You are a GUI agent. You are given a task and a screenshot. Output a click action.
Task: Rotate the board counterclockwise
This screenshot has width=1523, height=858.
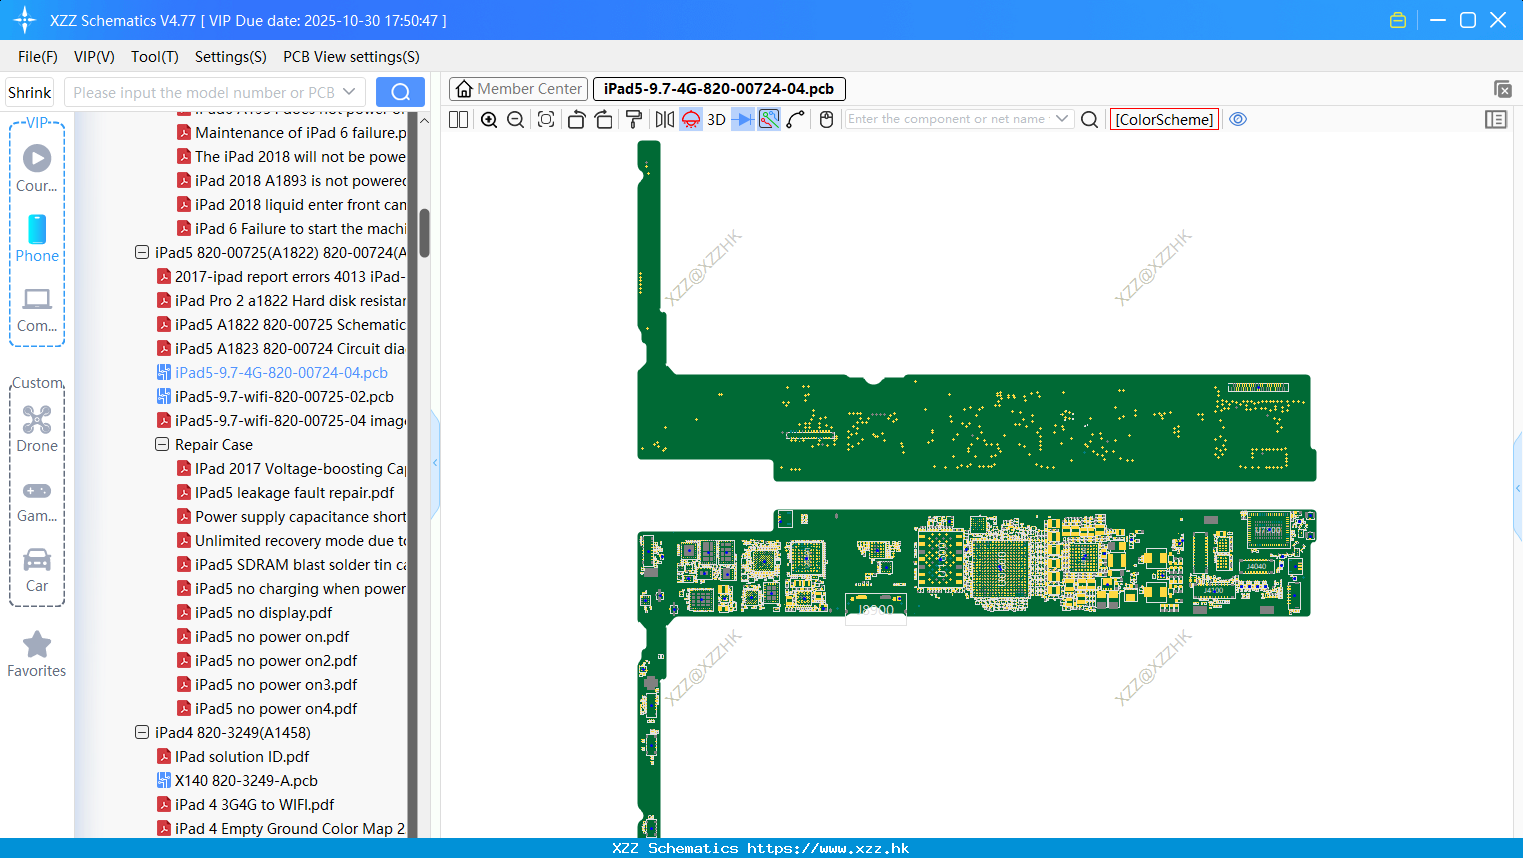[x=576, y=119]
